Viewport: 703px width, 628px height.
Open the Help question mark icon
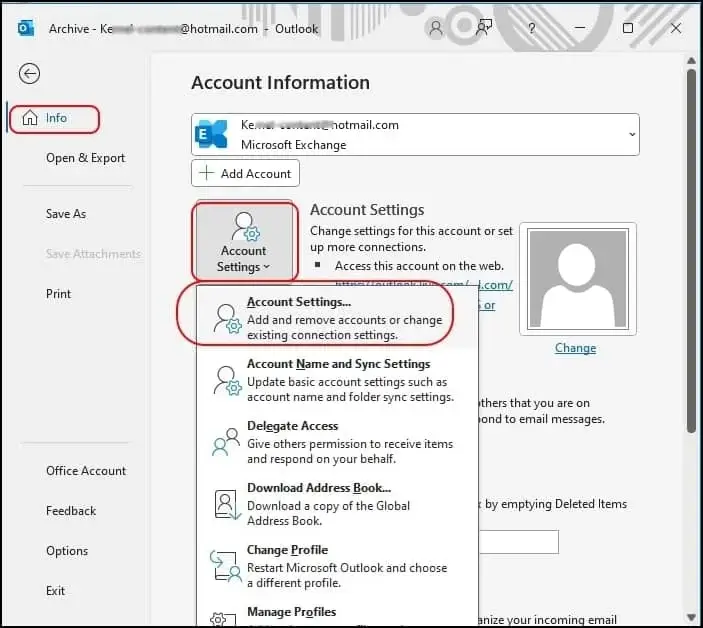532,29
